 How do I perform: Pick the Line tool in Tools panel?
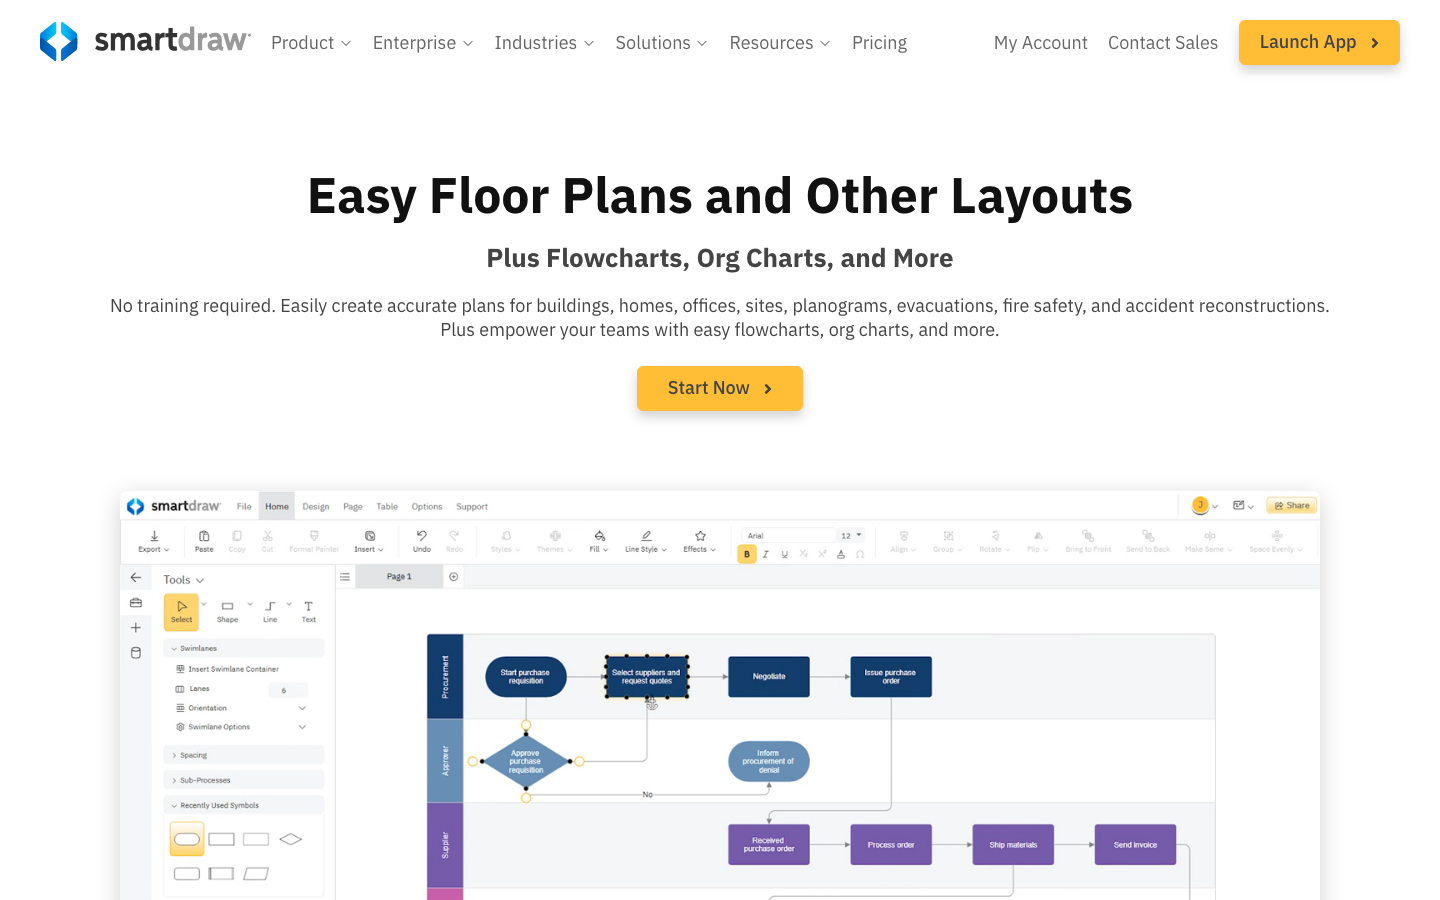point(270,611)
